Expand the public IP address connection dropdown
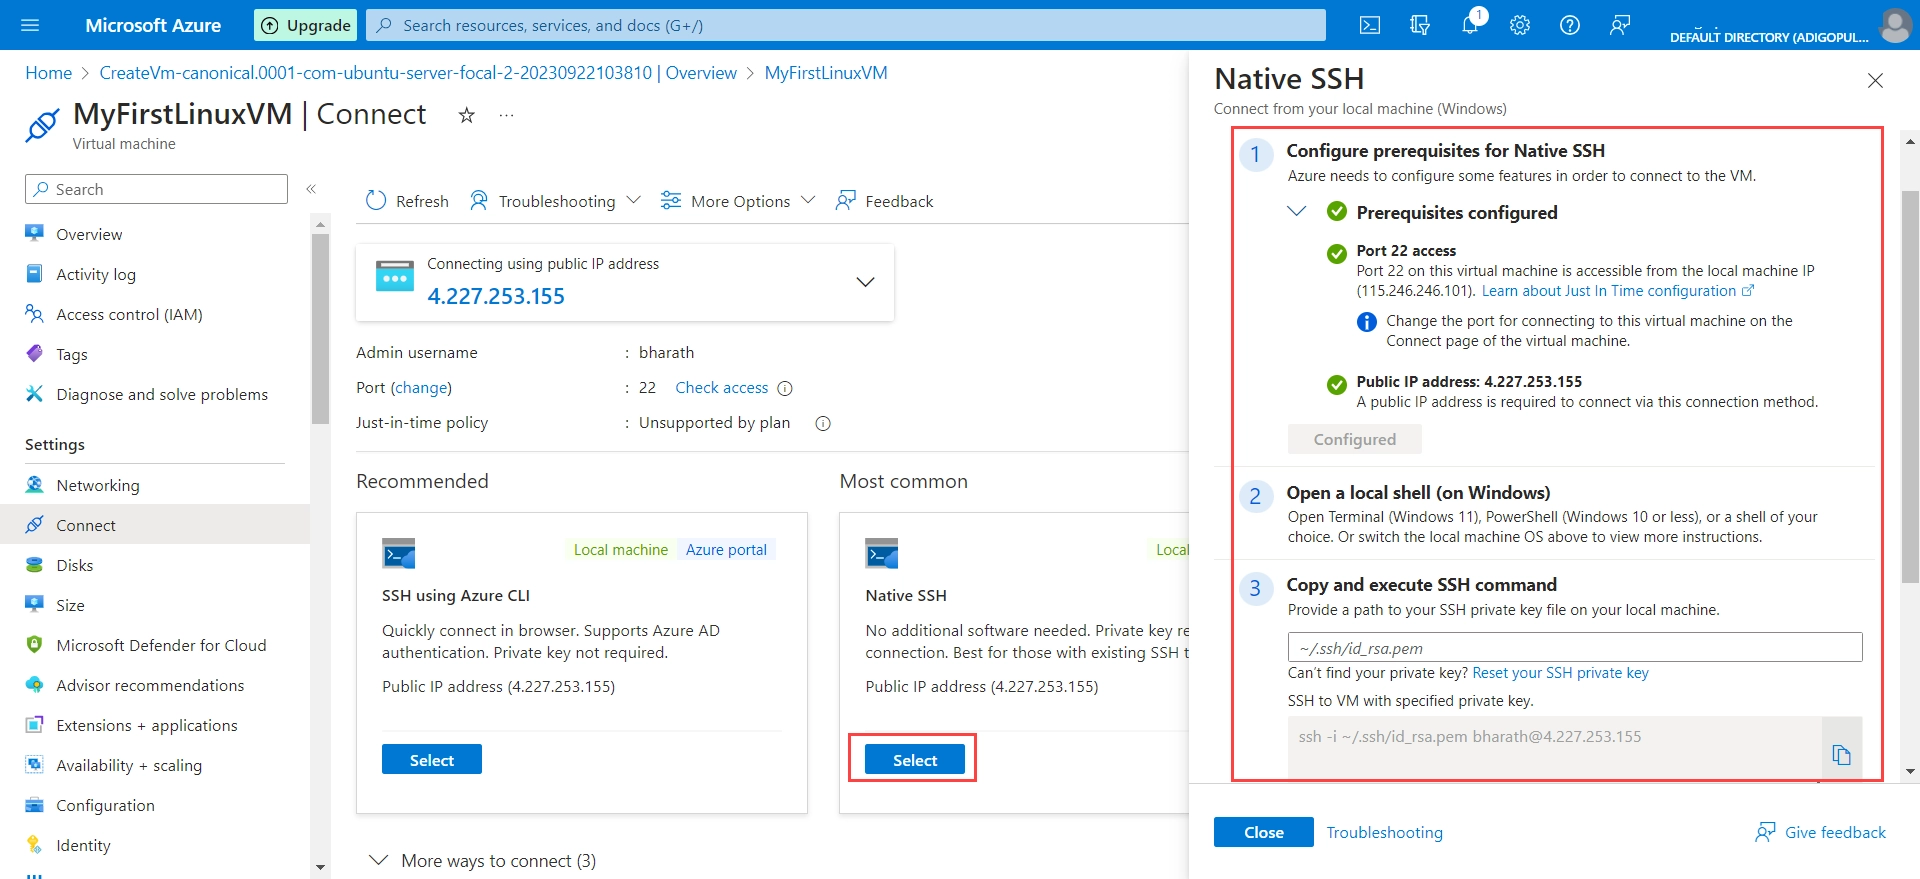The height and width of the screenshot is (879, 1920). [x=865, y=282]
